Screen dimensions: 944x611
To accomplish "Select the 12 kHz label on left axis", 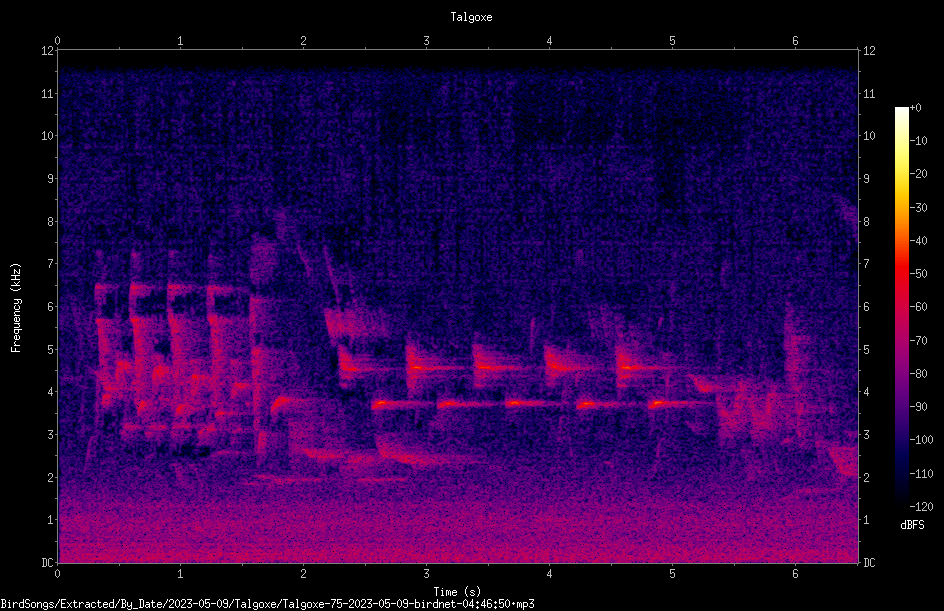I will coord(47,51).
